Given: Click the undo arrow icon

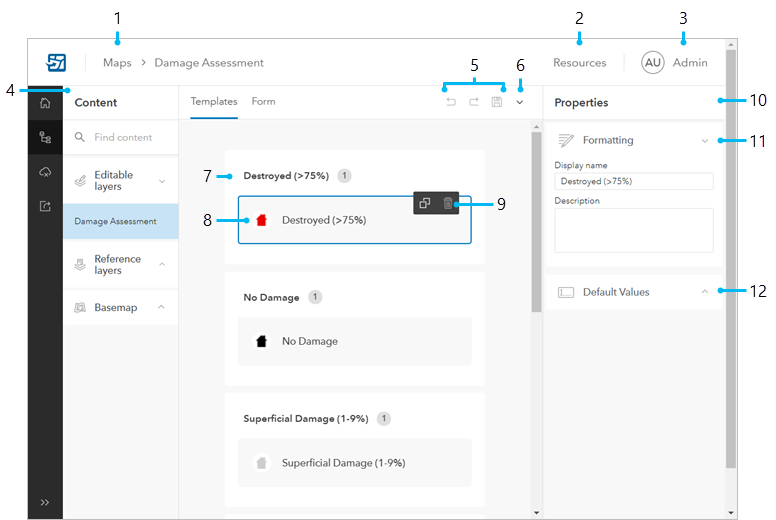Looking at the screenshot, I should tap(451, 102).
